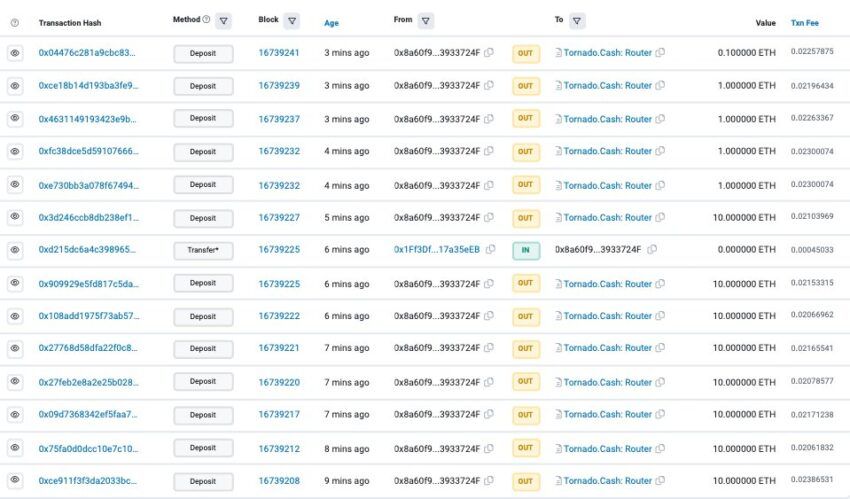Preview transaction 0xce18b14d193ba3fe9 with eye icon
Screen dimensions: 850x499
click(15, 86)
